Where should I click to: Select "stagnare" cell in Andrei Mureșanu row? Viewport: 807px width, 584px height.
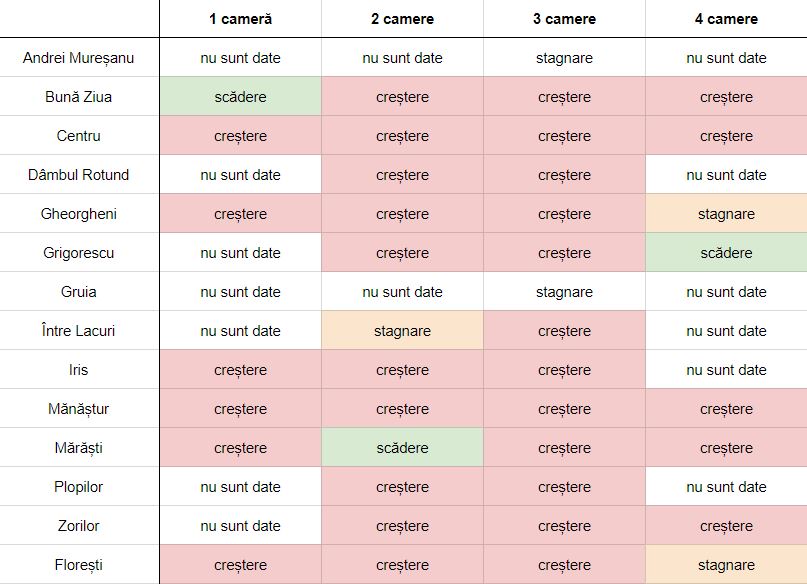(564, 58)
